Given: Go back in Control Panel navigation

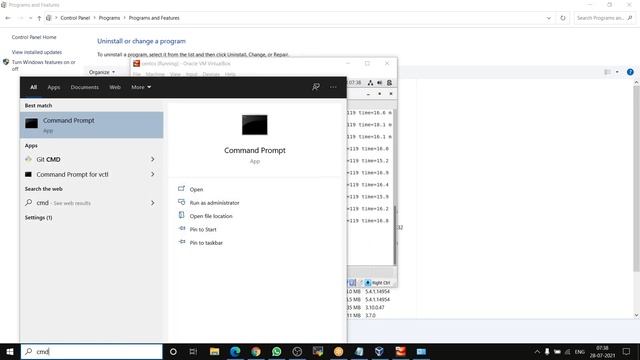Looking at the screenshot, I should [8, 18].
